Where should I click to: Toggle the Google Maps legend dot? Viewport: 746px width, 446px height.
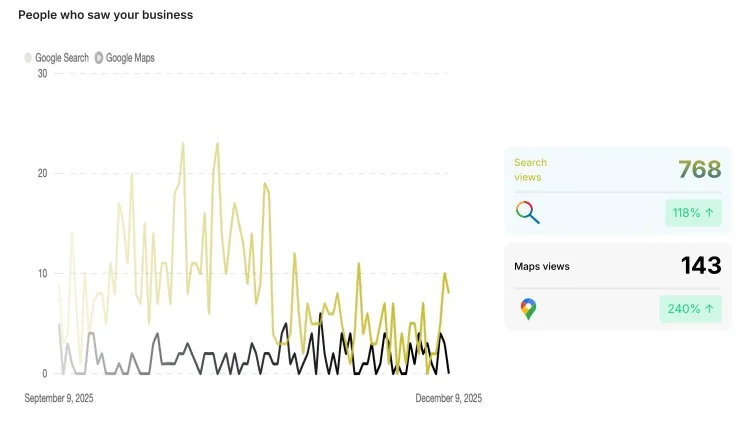click(x=99, y=58)
